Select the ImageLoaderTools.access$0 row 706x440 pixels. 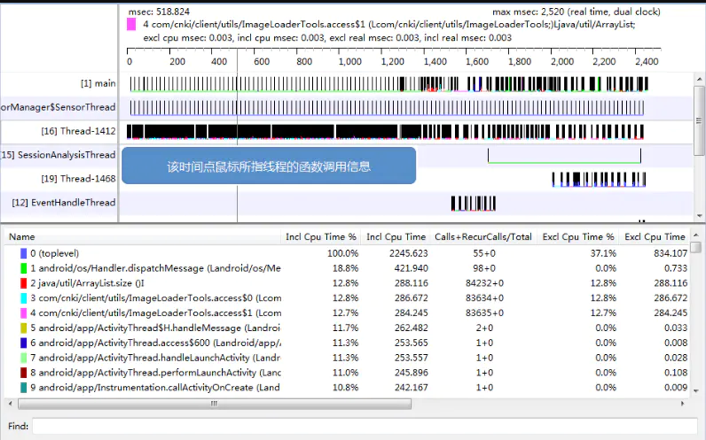(x=347, y=298)
